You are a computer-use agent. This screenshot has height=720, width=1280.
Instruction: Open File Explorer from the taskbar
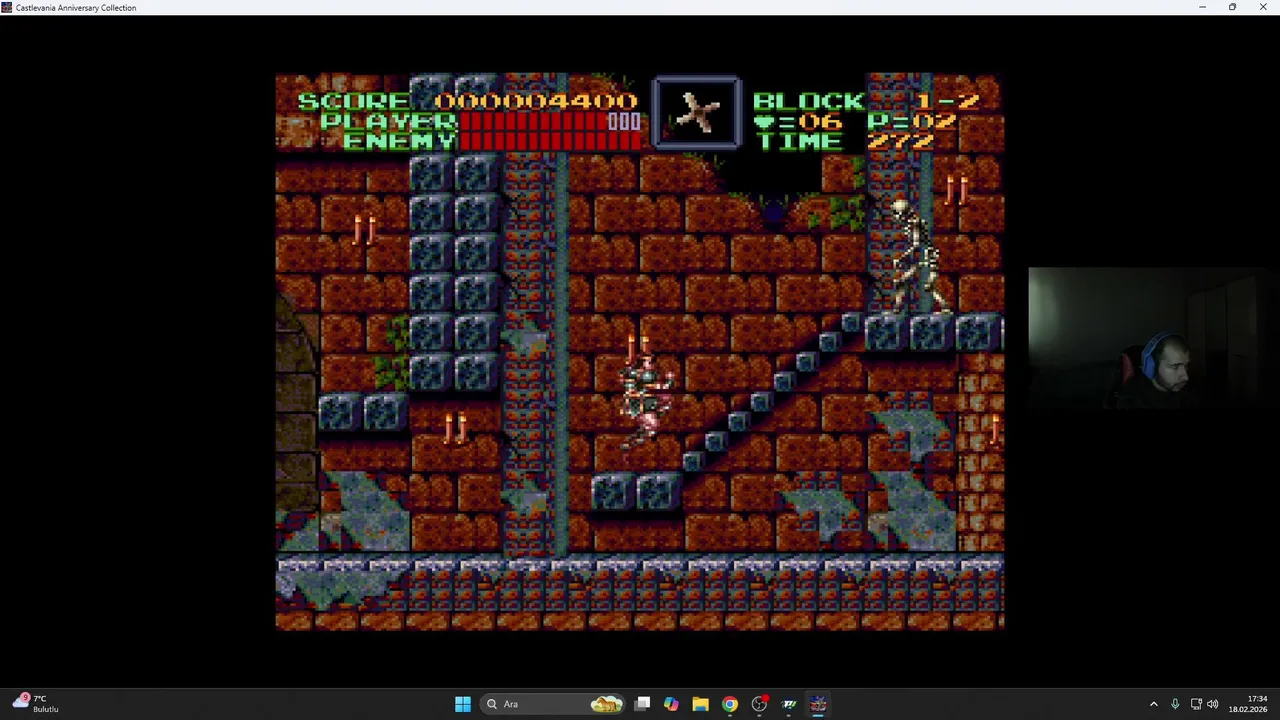click(700, 704)
